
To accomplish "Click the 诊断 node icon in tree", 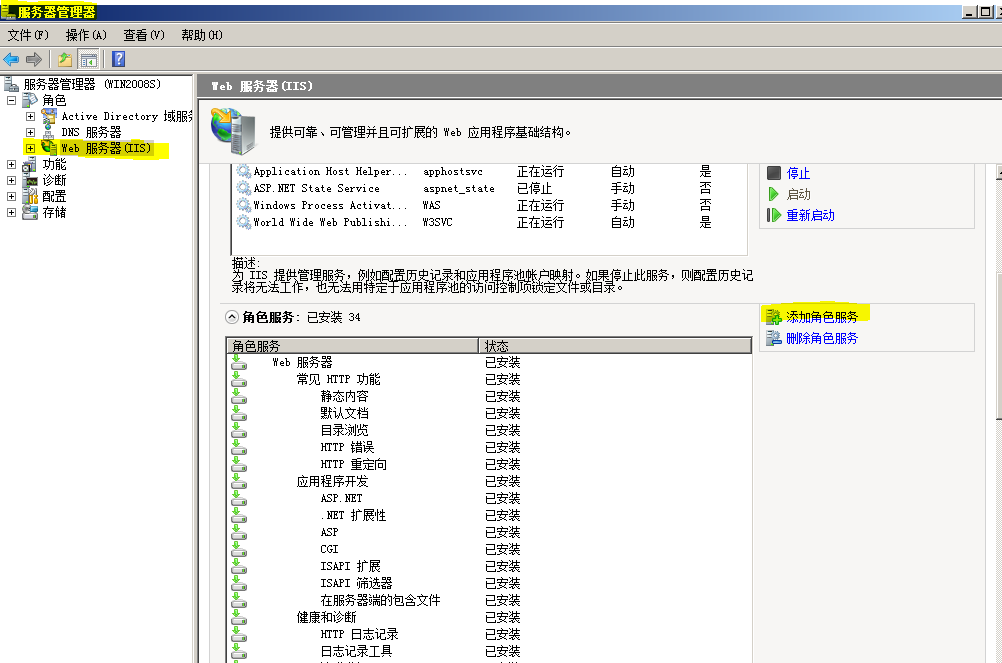I will (31, 181).
